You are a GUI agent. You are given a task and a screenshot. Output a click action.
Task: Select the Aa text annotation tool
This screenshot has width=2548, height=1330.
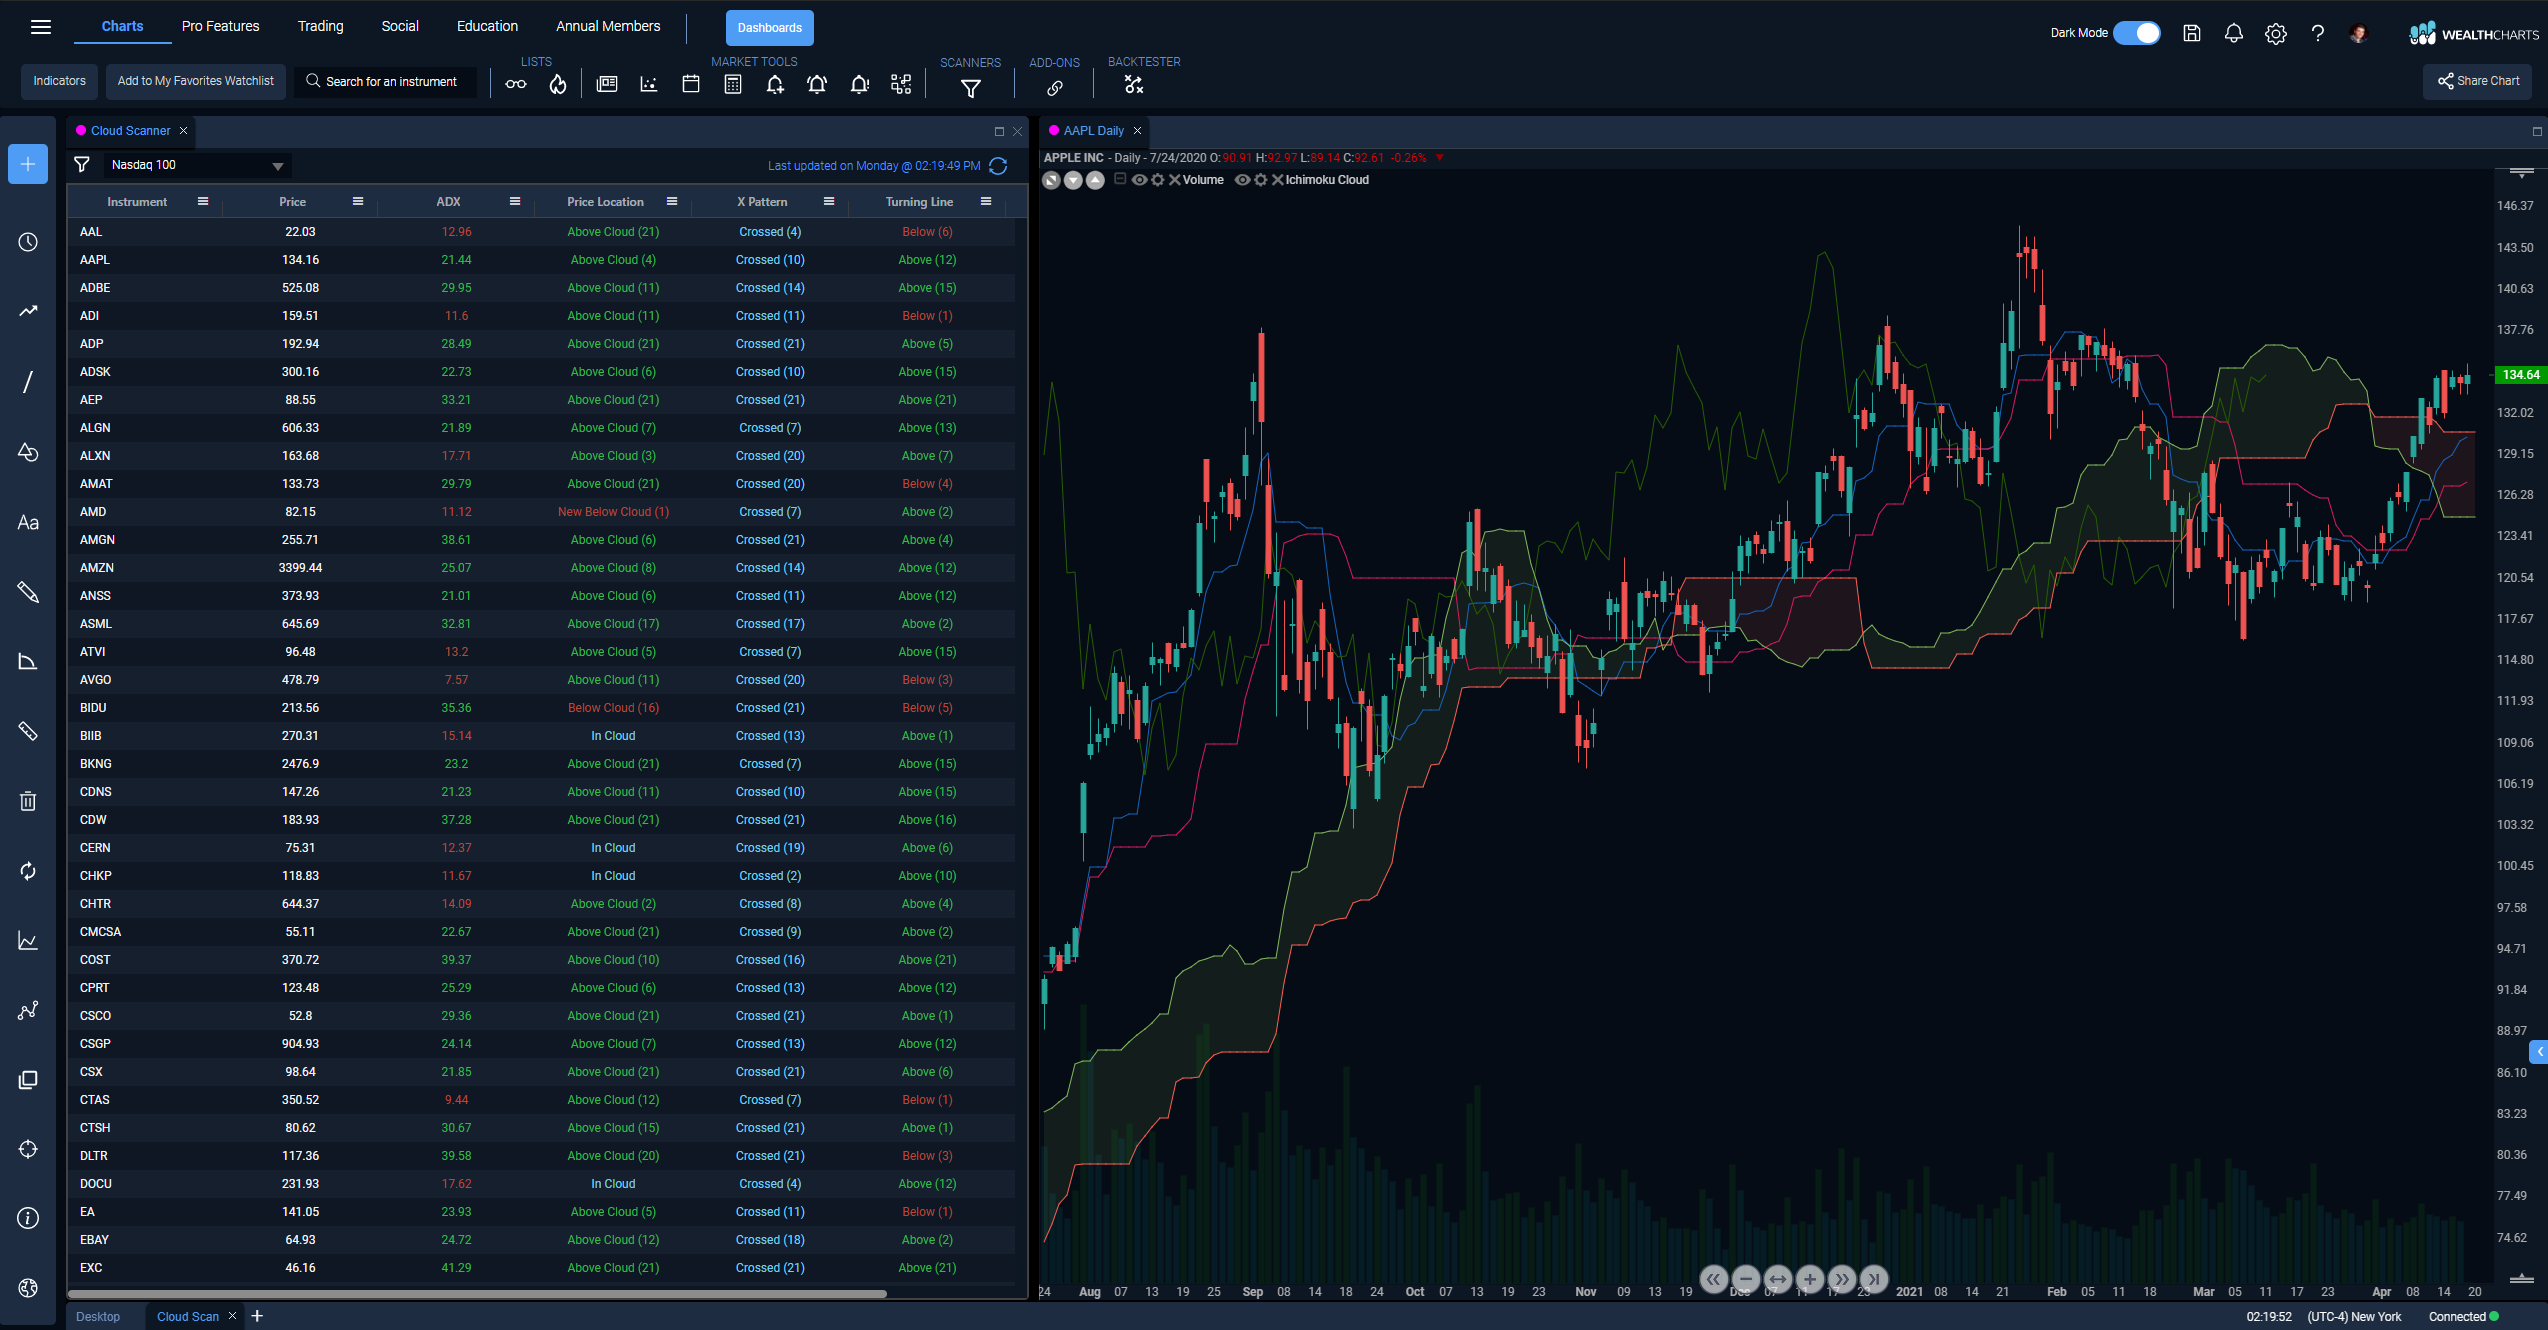pyautogui.click(x=28, y=522)
